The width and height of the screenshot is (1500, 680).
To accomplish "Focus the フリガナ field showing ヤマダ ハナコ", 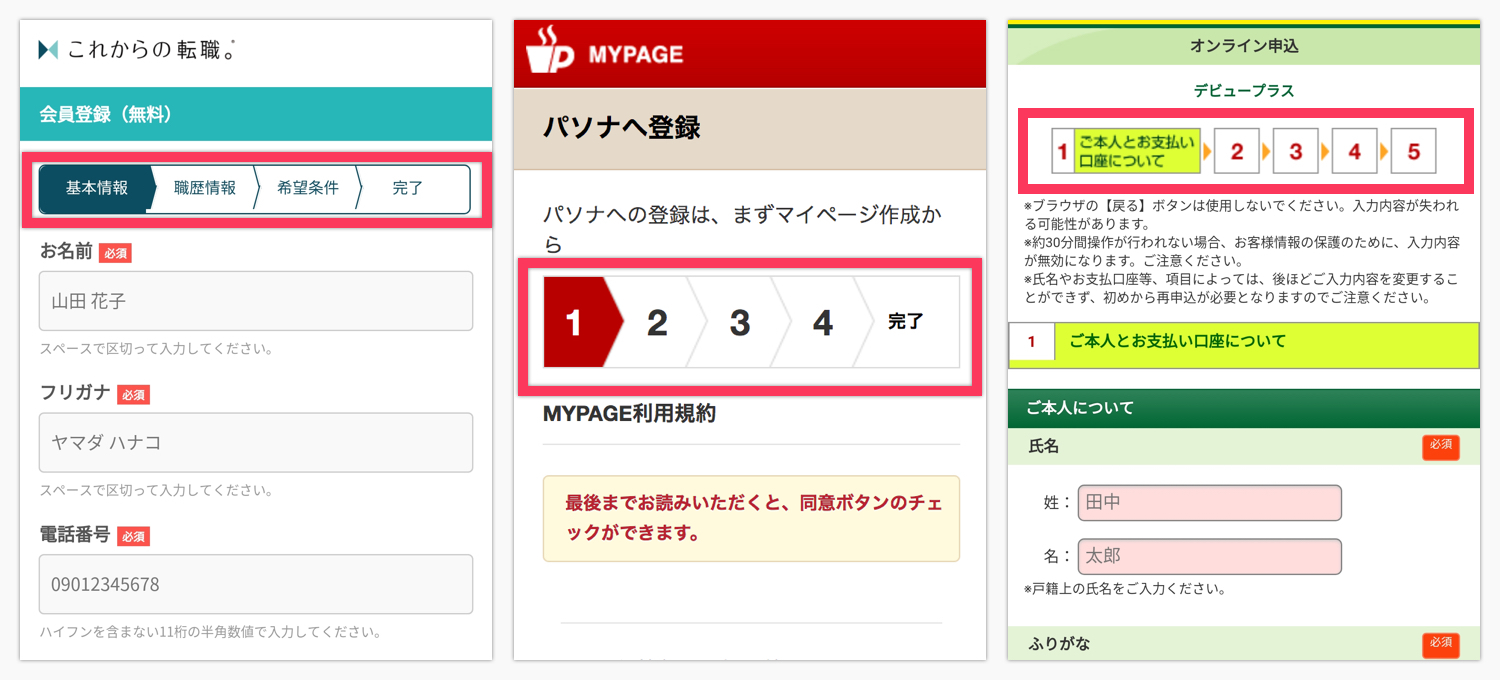I will [x=256, y=443].
